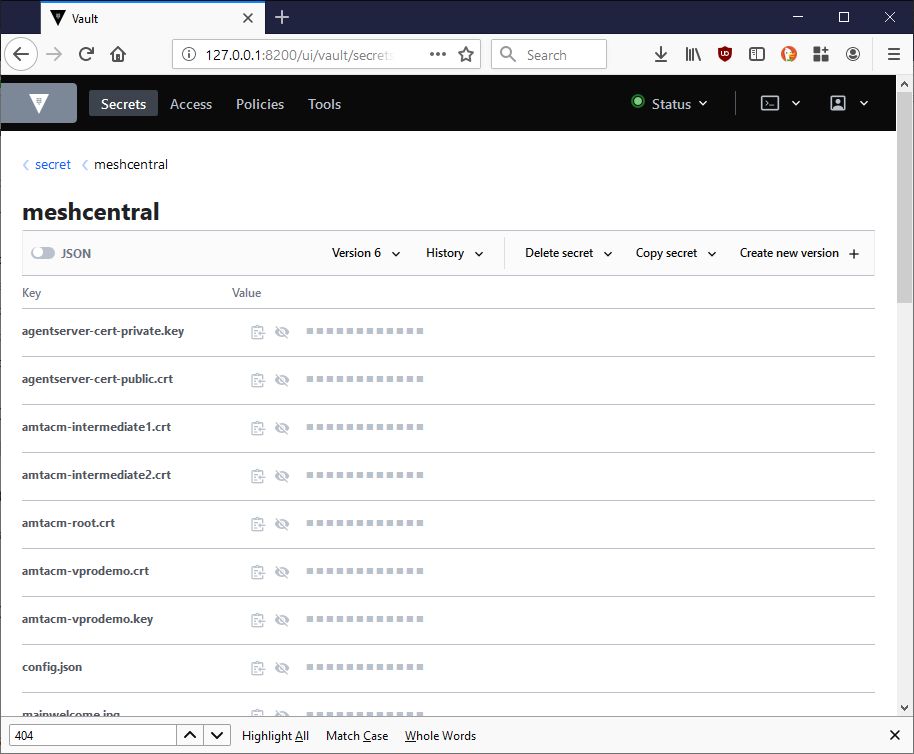Expand the Delete secret dropdown
The image size is (914, 754).
(568, 254)
